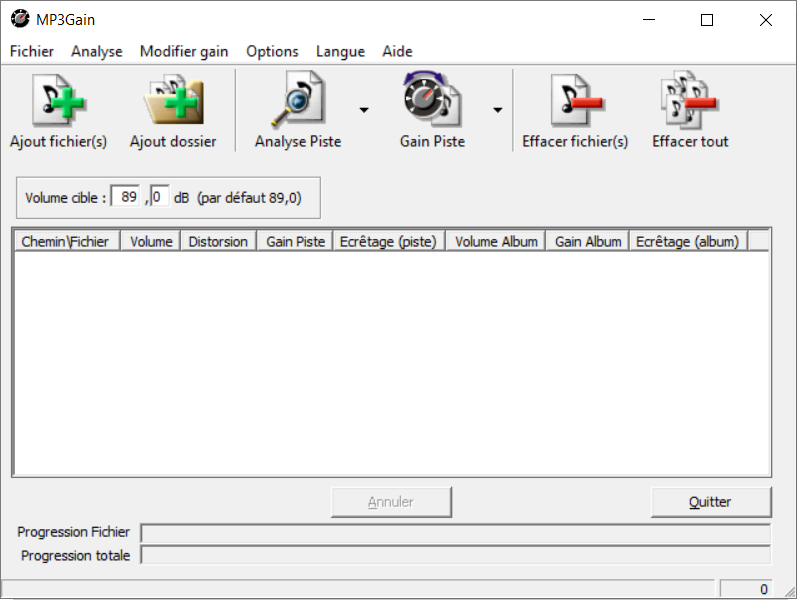Close the MP3Gain window

[765, 20]
